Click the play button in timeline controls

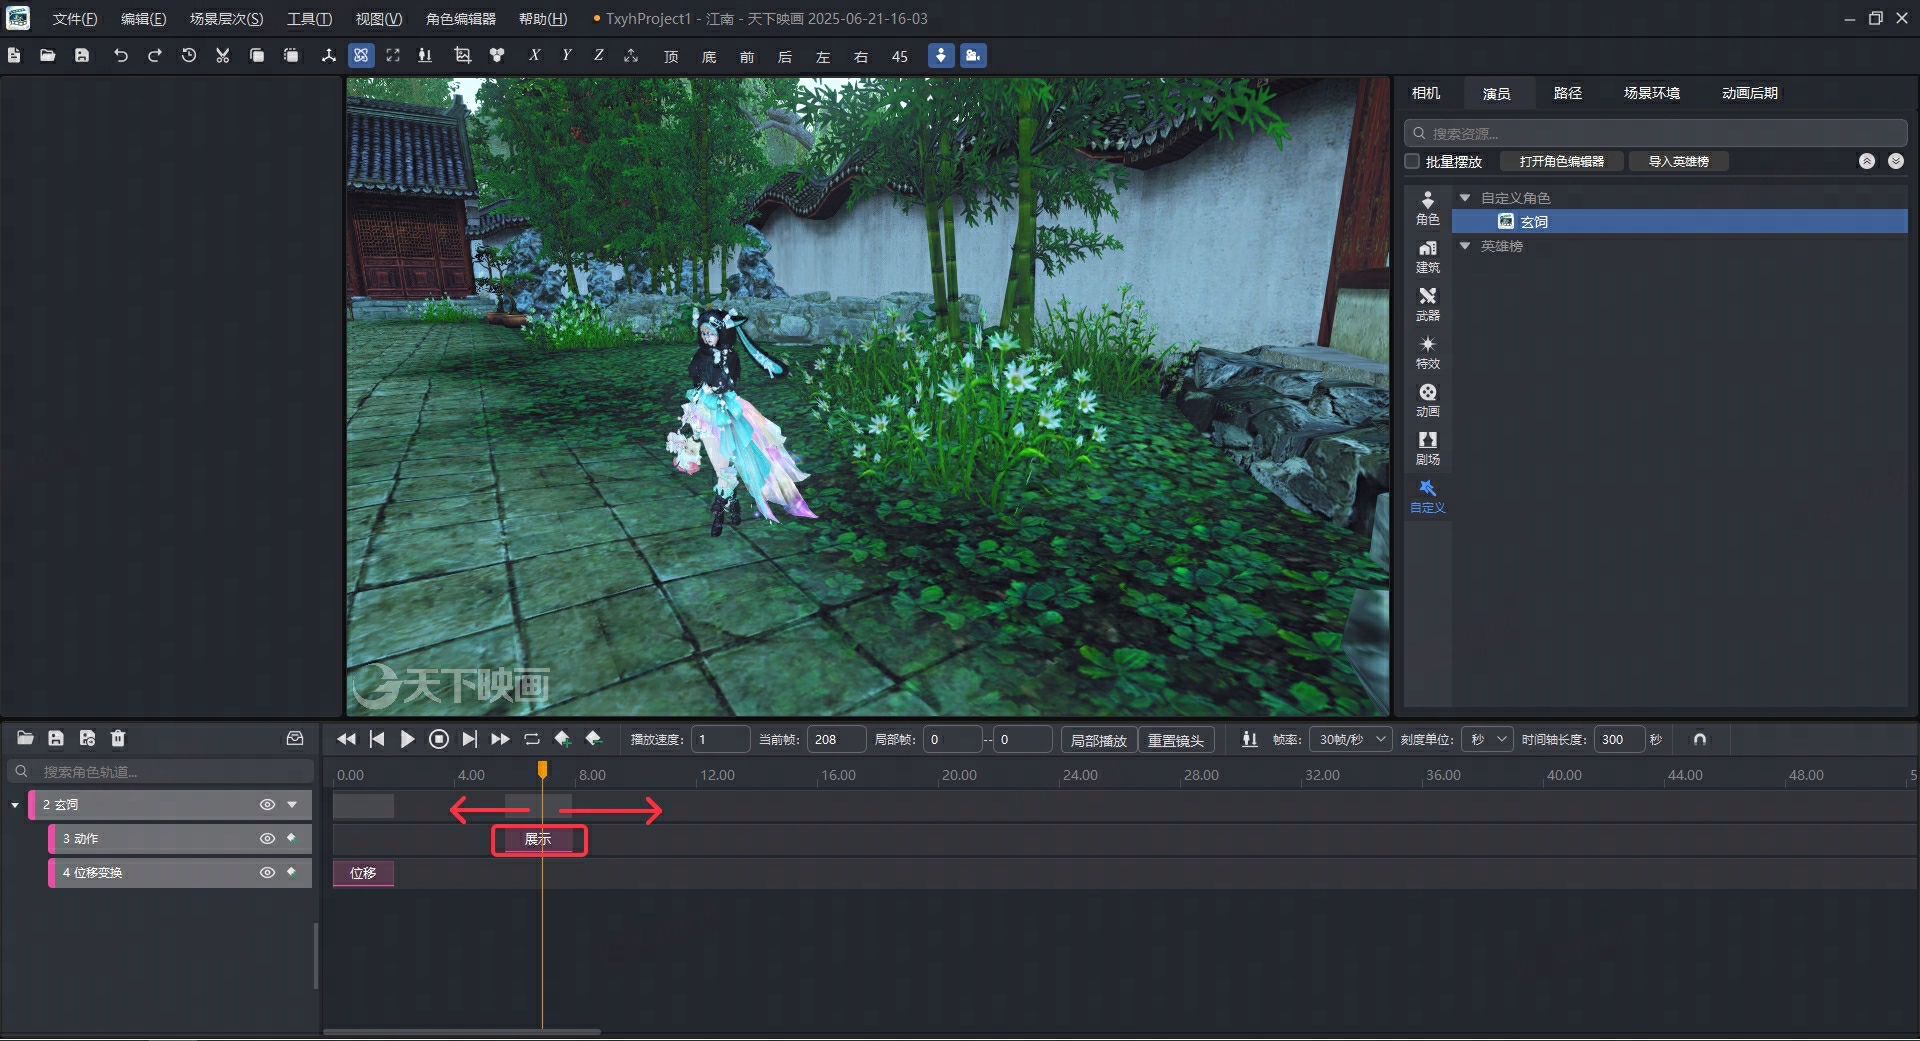pos(407,739)
